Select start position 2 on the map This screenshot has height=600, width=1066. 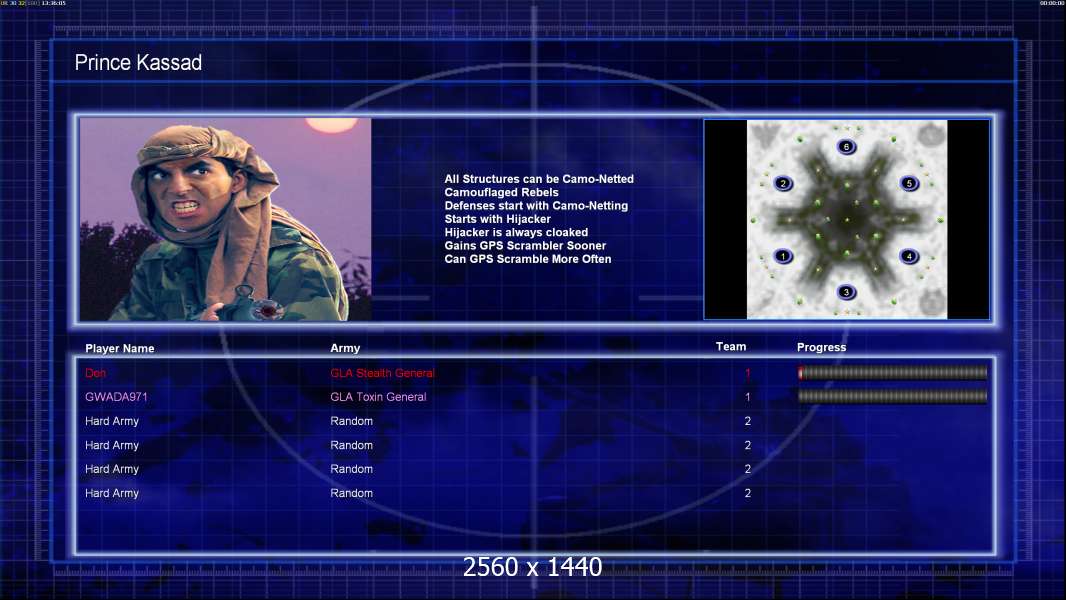(783, 183)
